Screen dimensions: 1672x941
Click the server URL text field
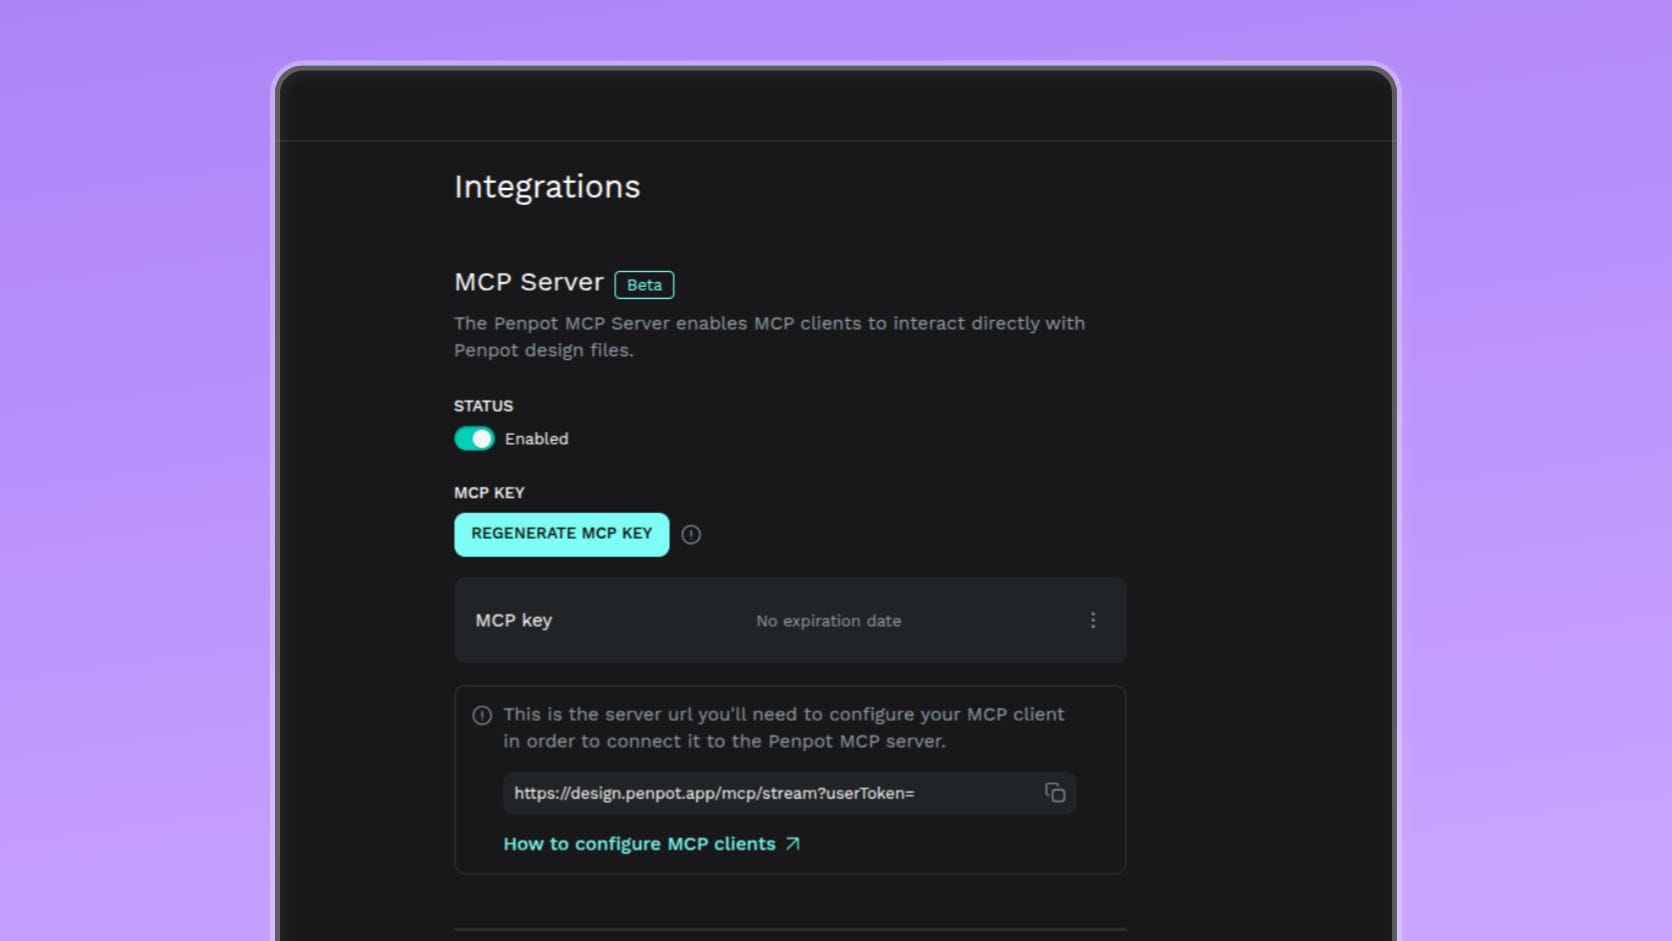tap(789, 793)
